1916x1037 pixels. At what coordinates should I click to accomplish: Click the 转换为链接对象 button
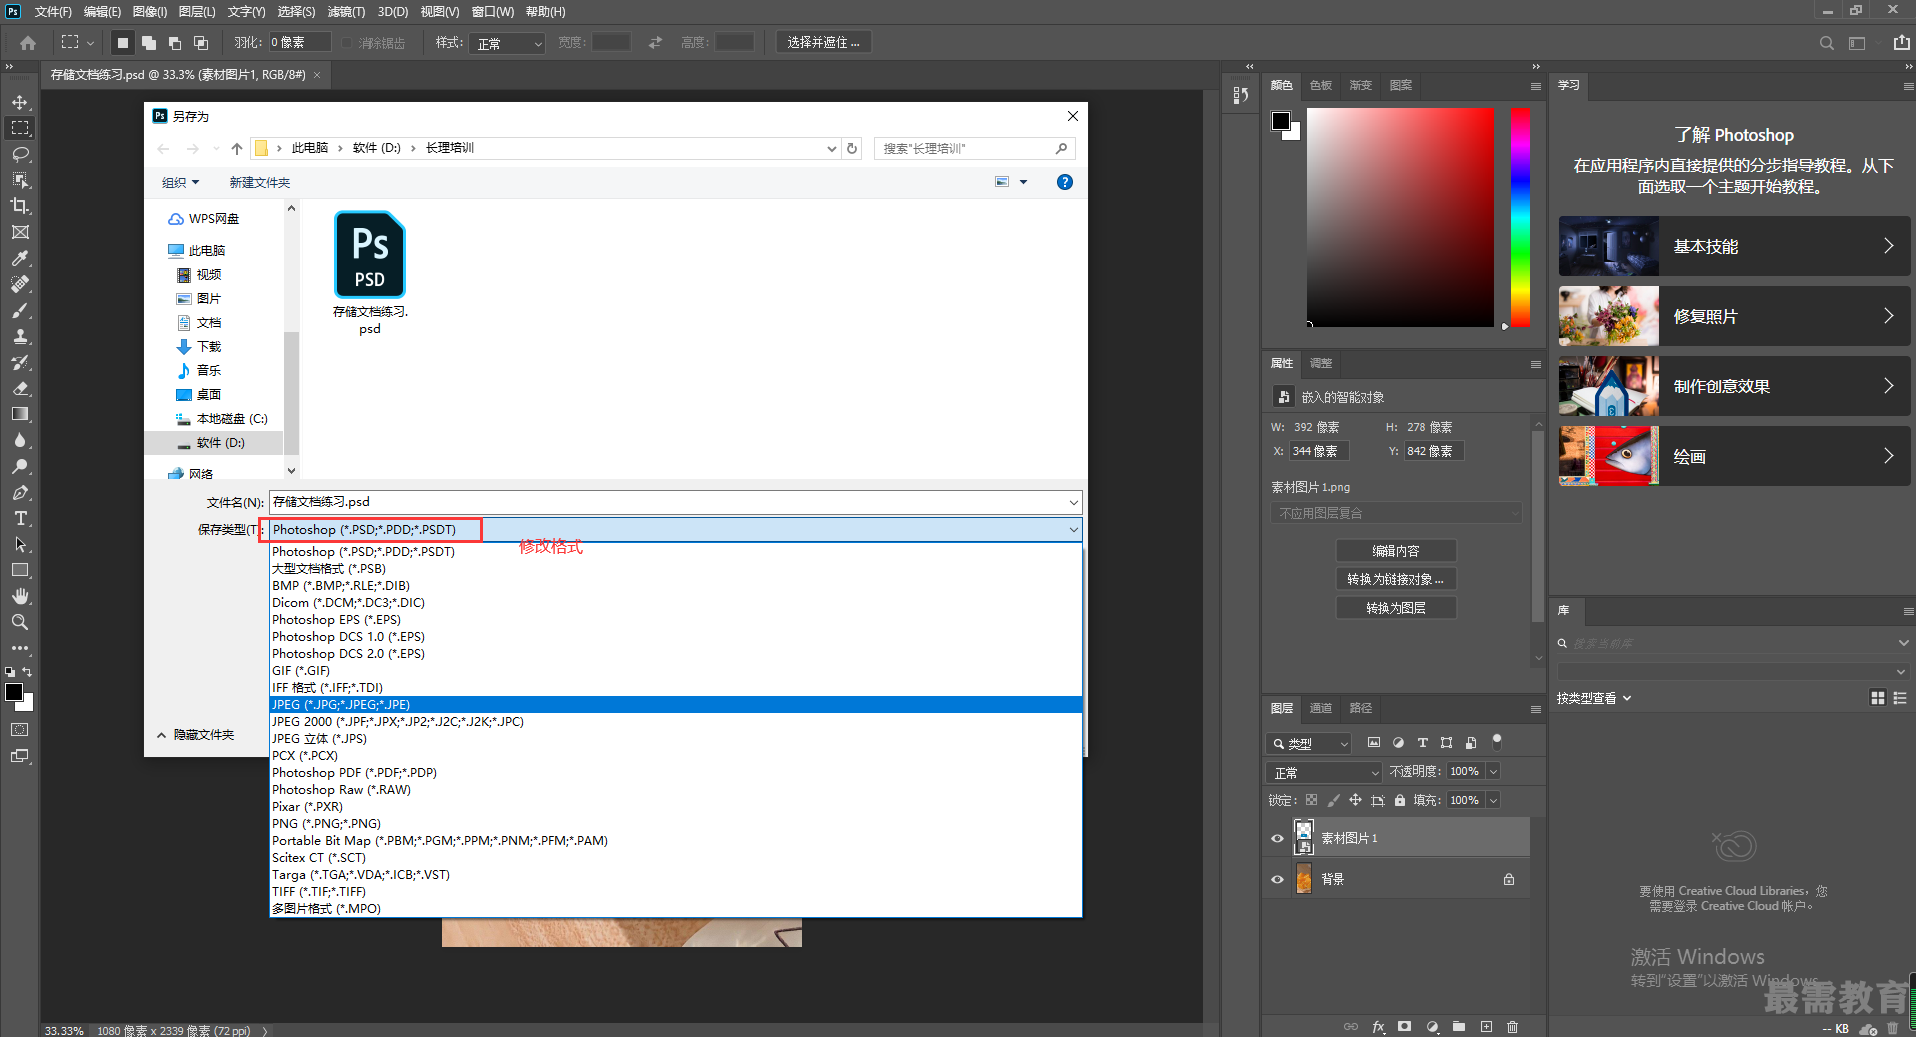pos(1396,579)
